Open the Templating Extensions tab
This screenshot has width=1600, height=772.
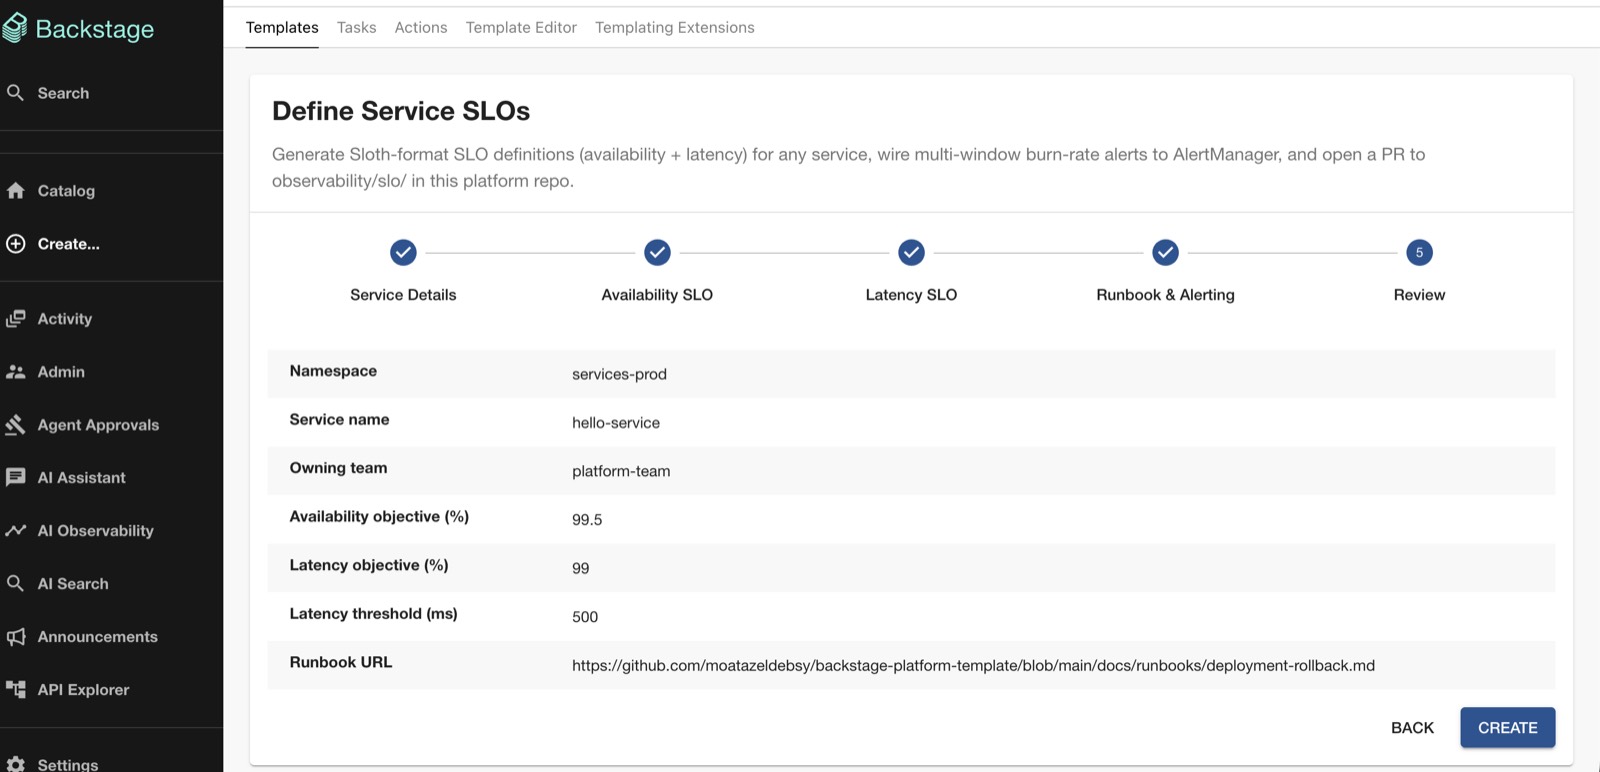tap(675, 27)
